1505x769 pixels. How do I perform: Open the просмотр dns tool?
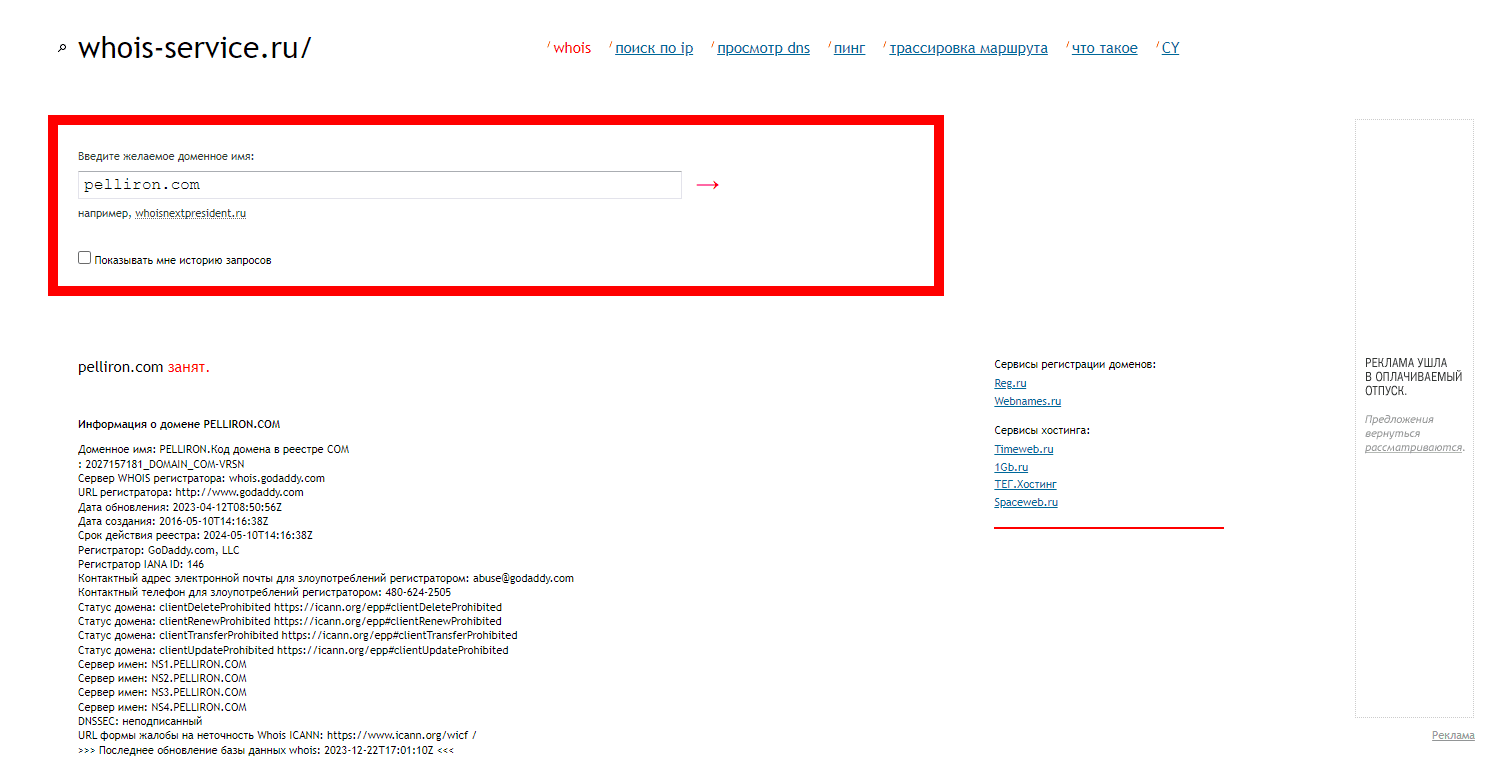[763, 48]
